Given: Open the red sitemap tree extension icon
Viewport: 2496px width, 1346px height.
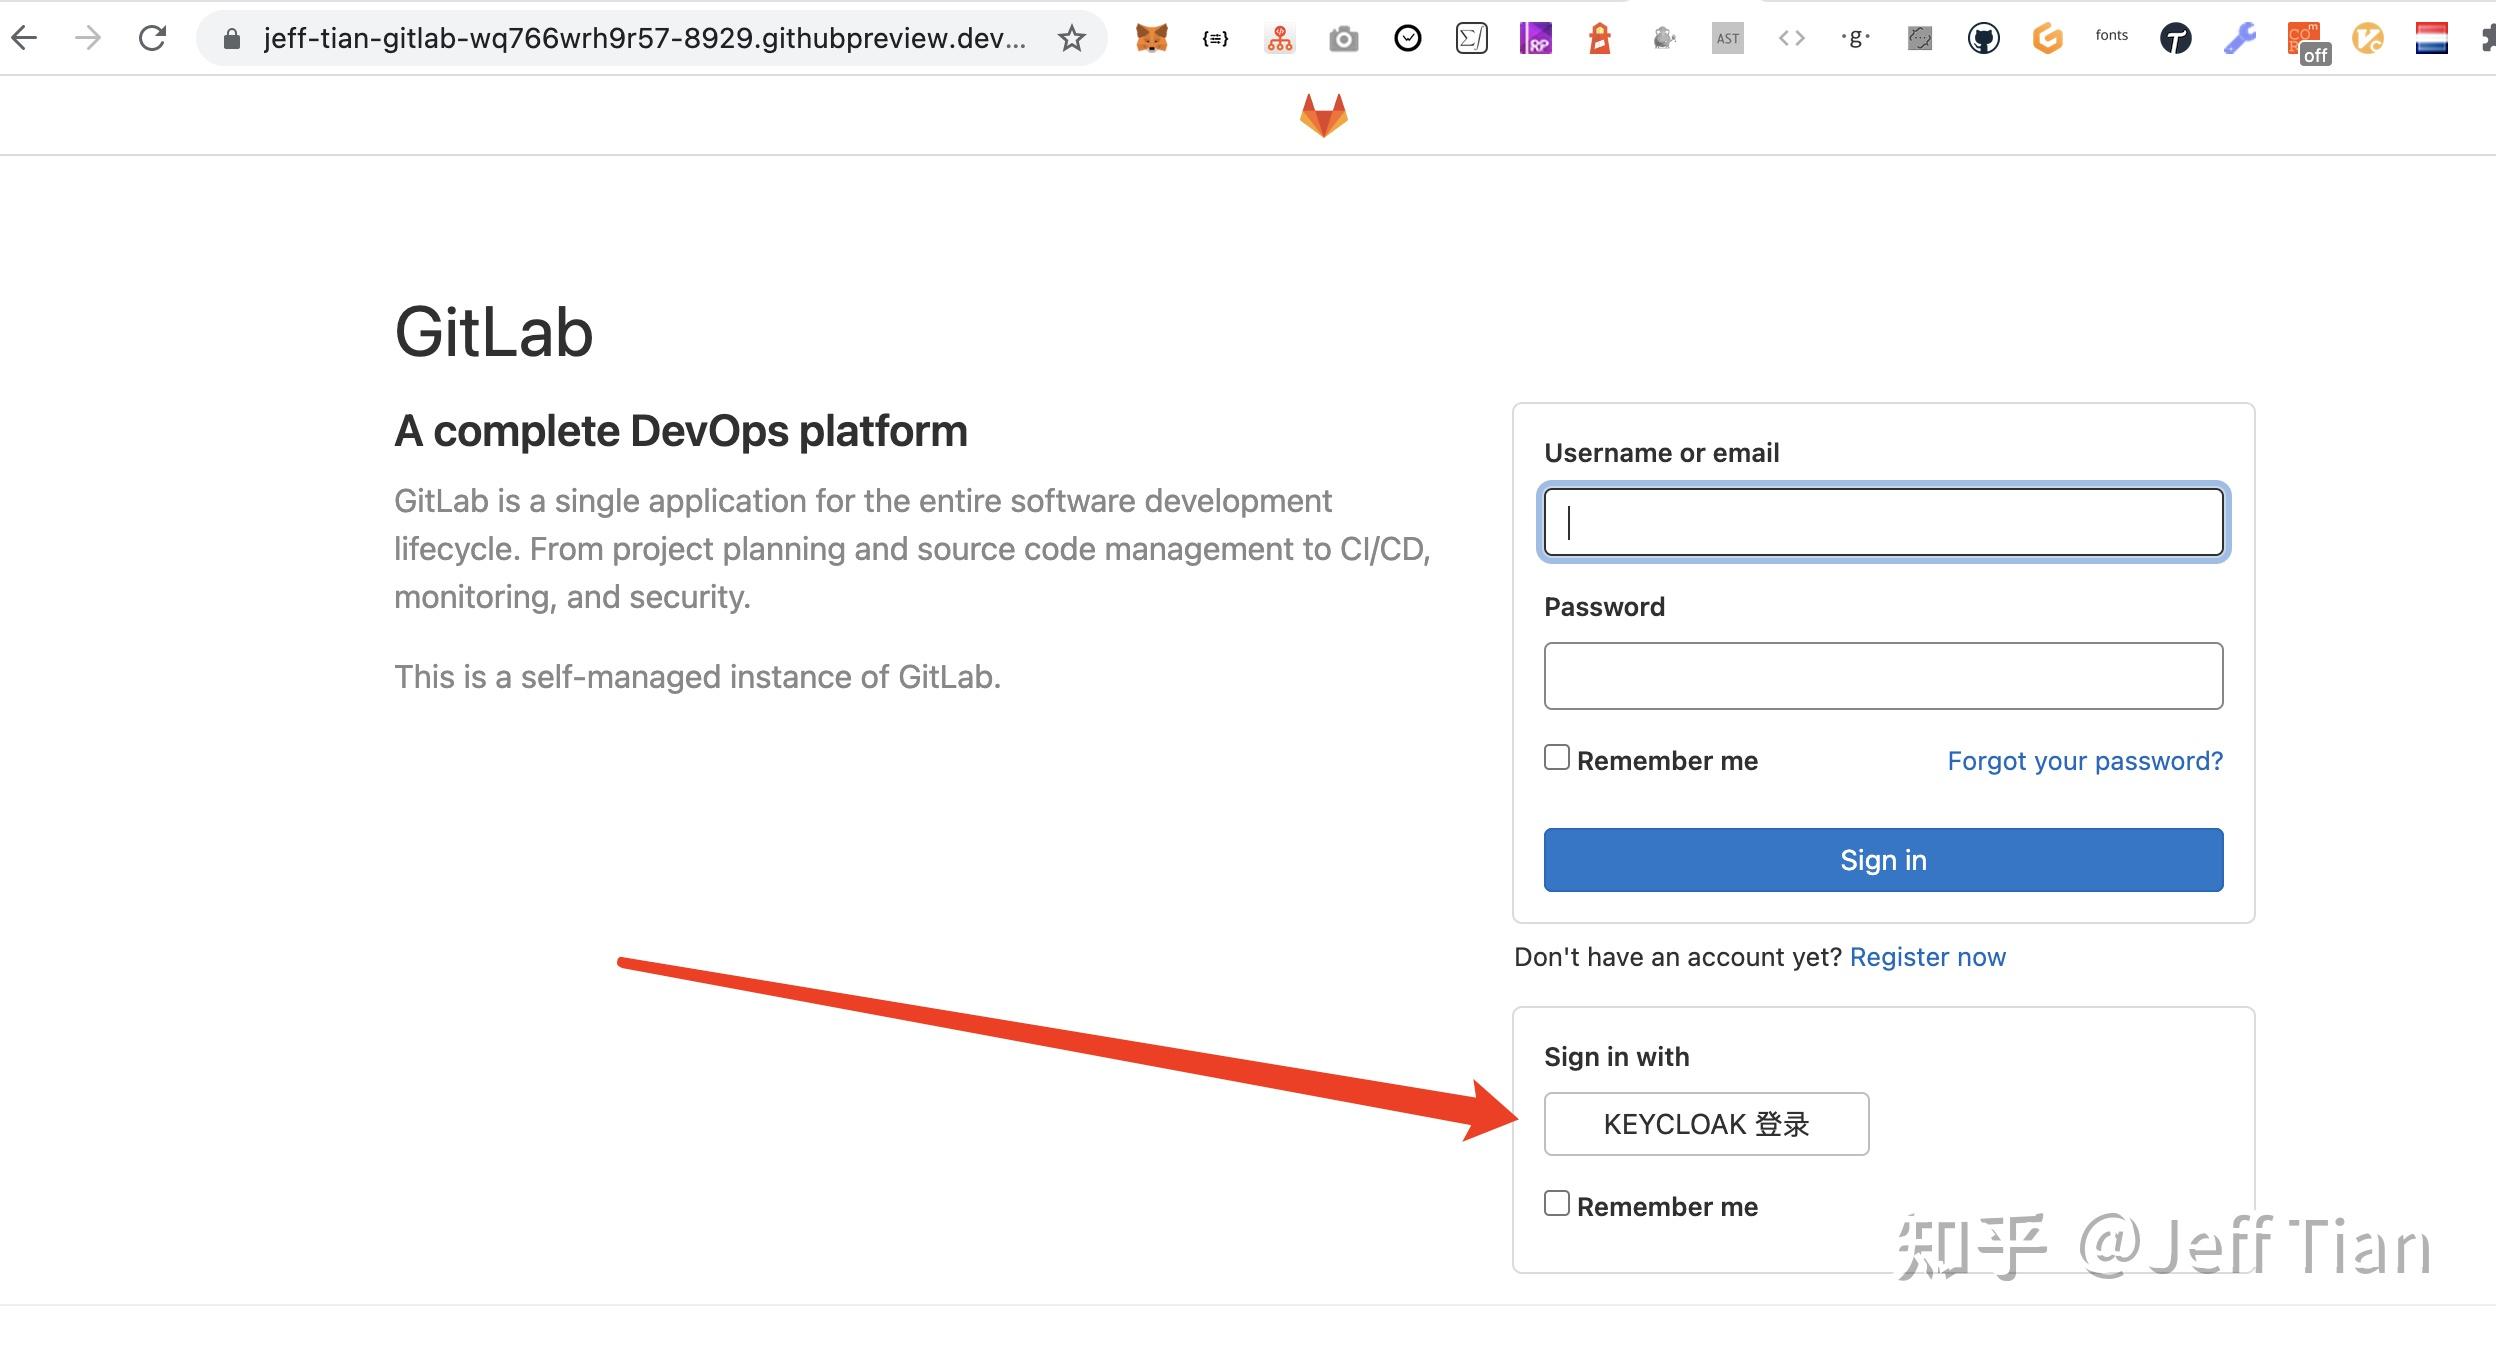Looking at the screenshot, I should tap(1280, 39).
